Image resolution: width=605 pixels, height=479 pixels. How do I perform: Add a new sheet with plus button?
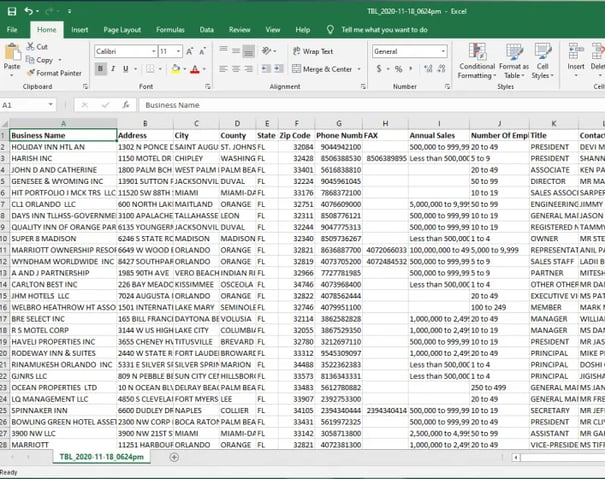click(174, 457)
